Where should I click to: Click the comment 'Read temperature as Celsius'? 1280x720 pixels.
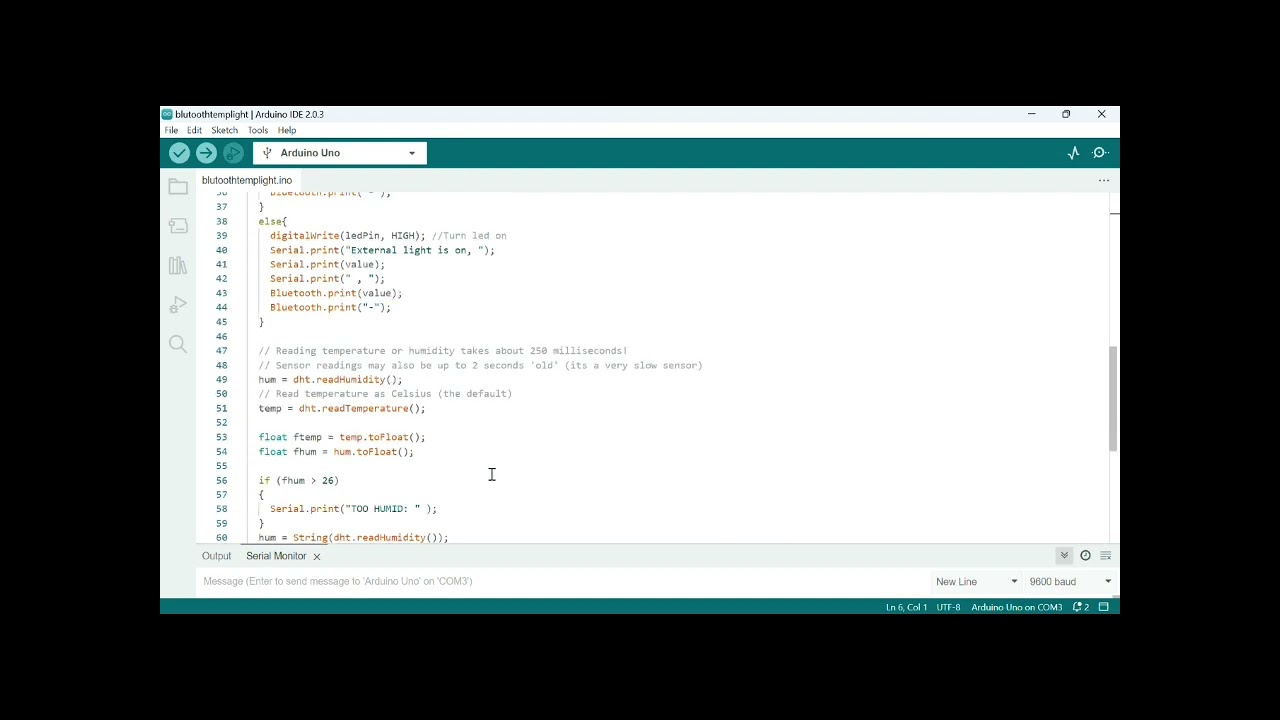click(x=385, y=394)
